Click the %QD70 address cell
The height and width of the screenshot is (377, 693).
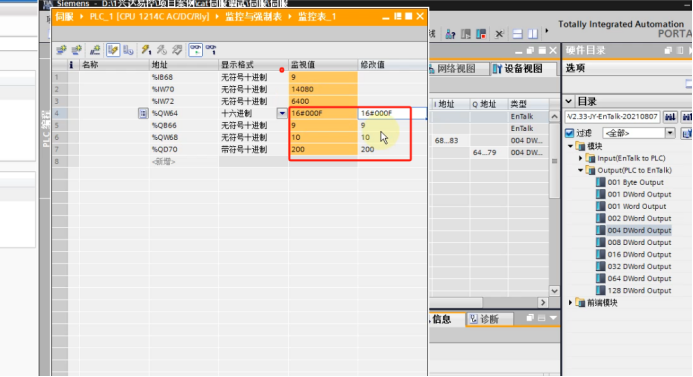184,149
